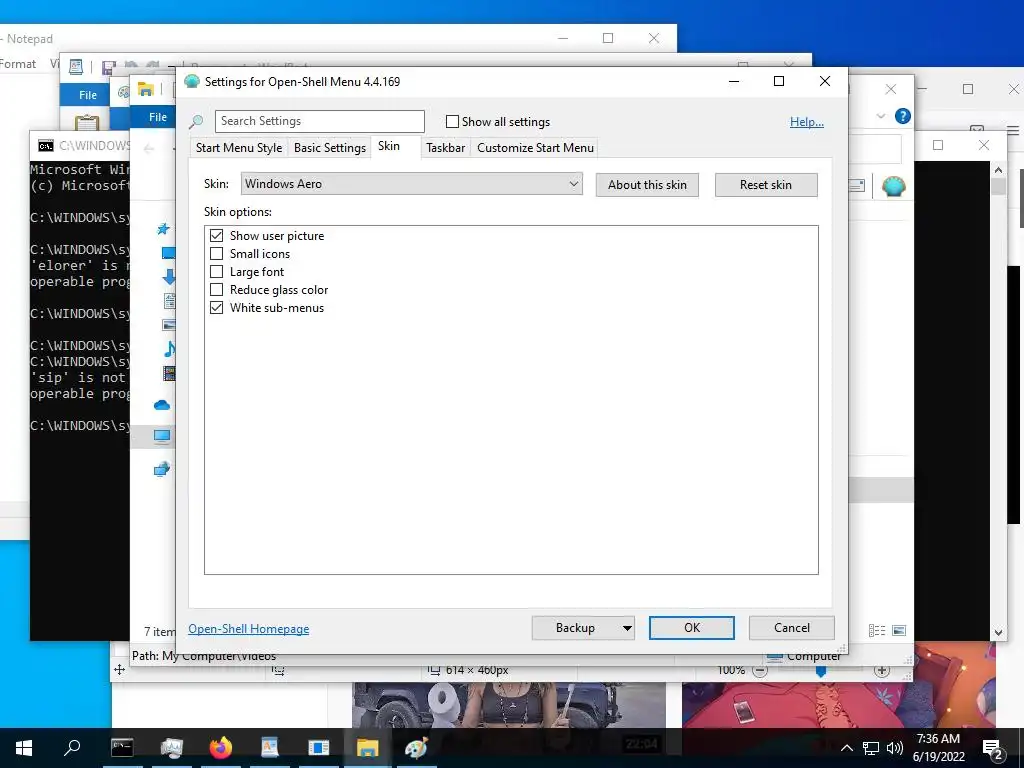1024x768 pixels.
Task: Switch Explorer to details view icon
Action: pyautogui.click(x=877, y=630)
